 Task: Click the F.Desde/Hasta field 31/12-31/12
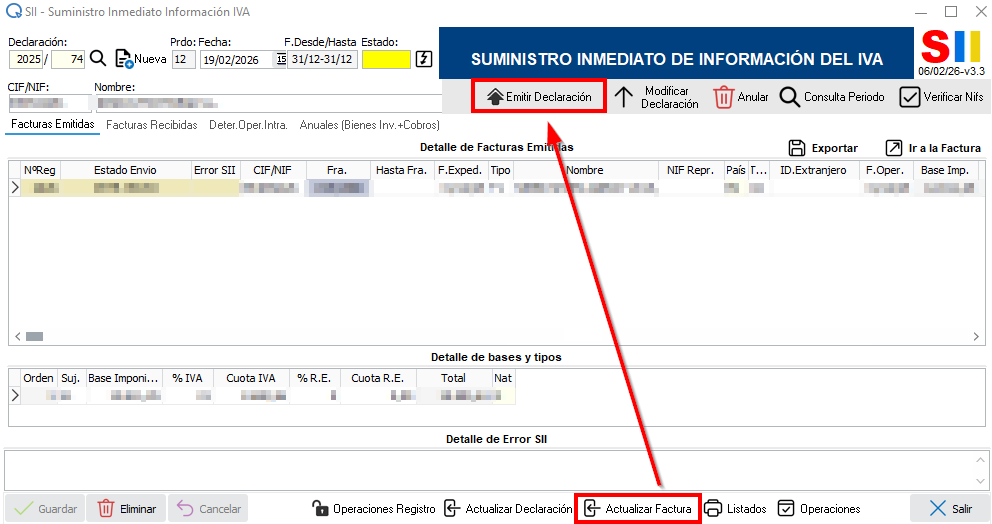(322, 59)
